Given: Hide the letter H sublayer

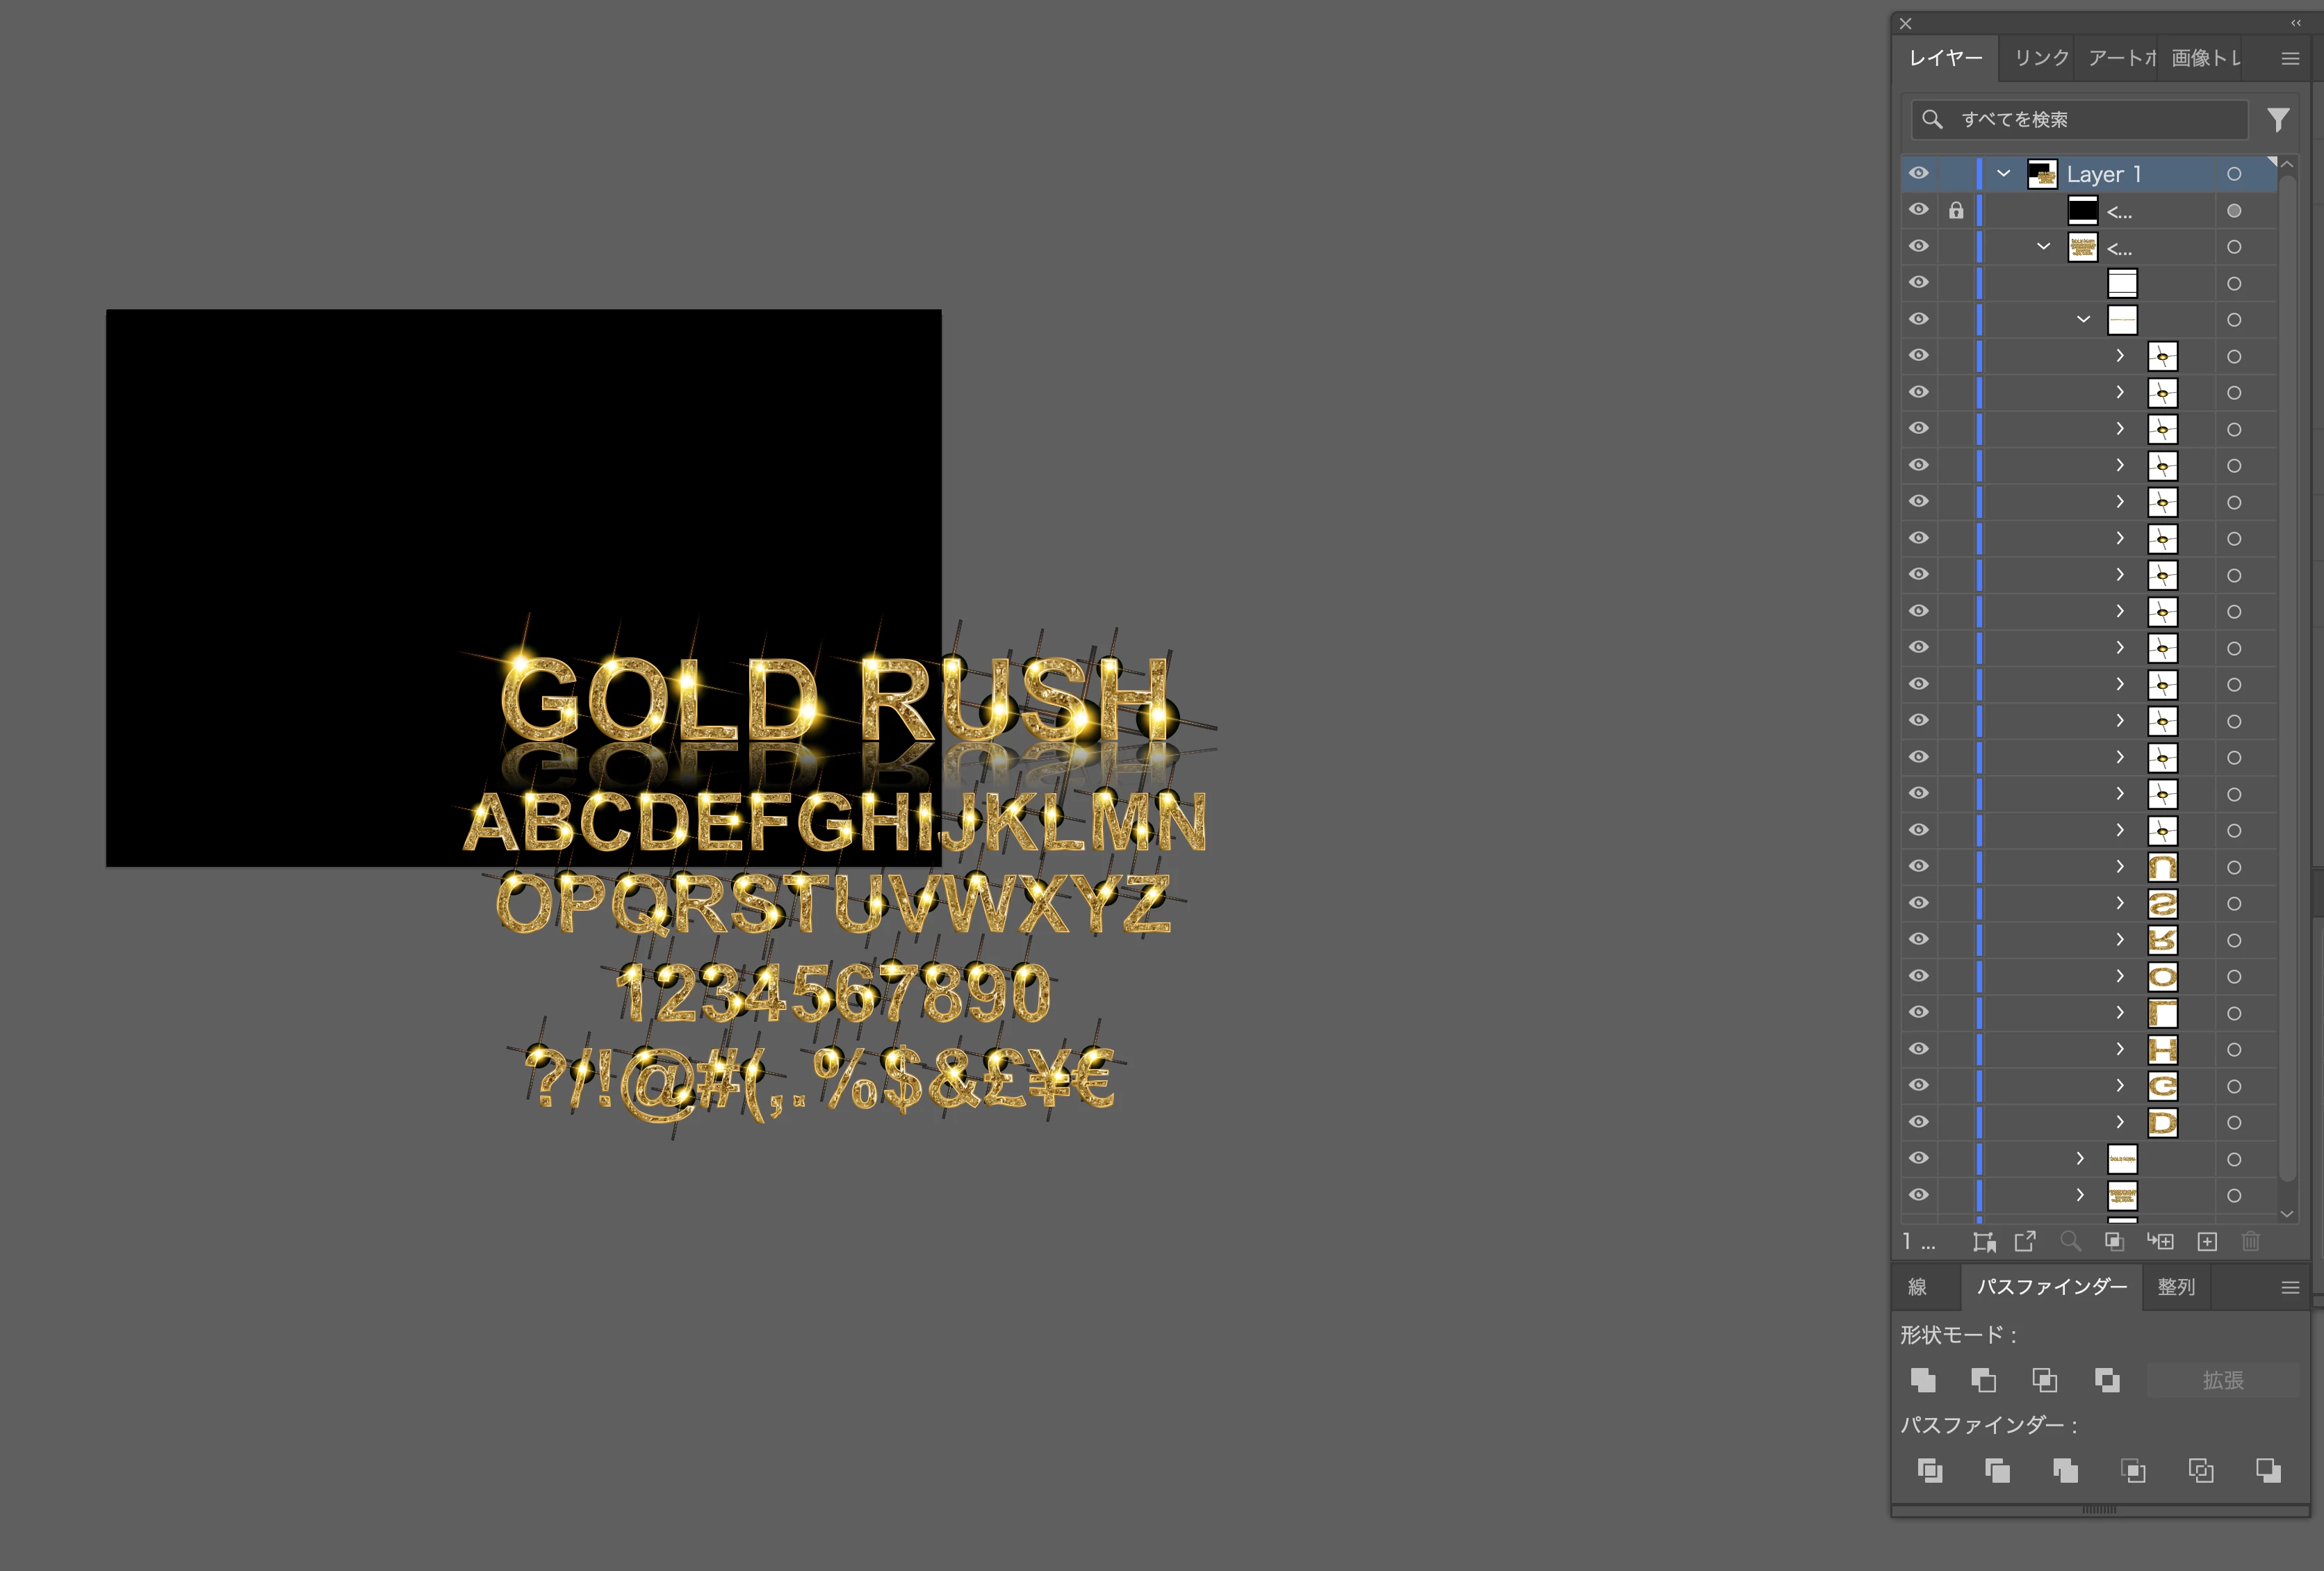Looking at the screenshot, I should 1918,1049.
